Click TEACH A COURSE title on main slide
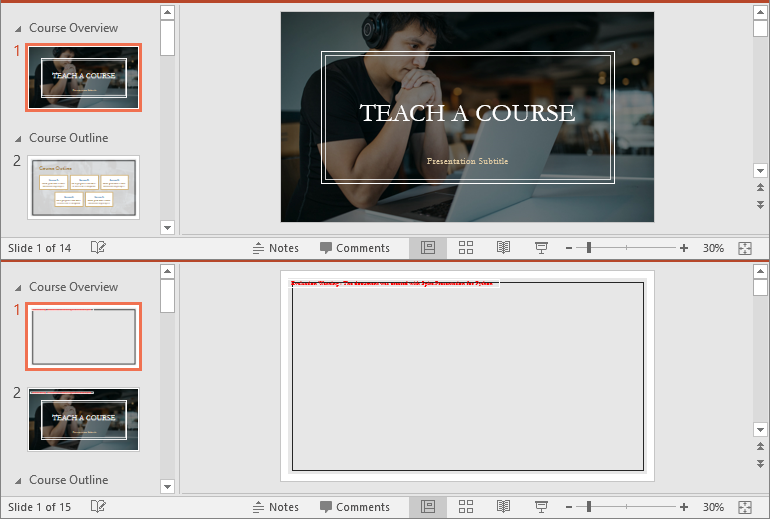770x519 pixels. coord(467,113)
